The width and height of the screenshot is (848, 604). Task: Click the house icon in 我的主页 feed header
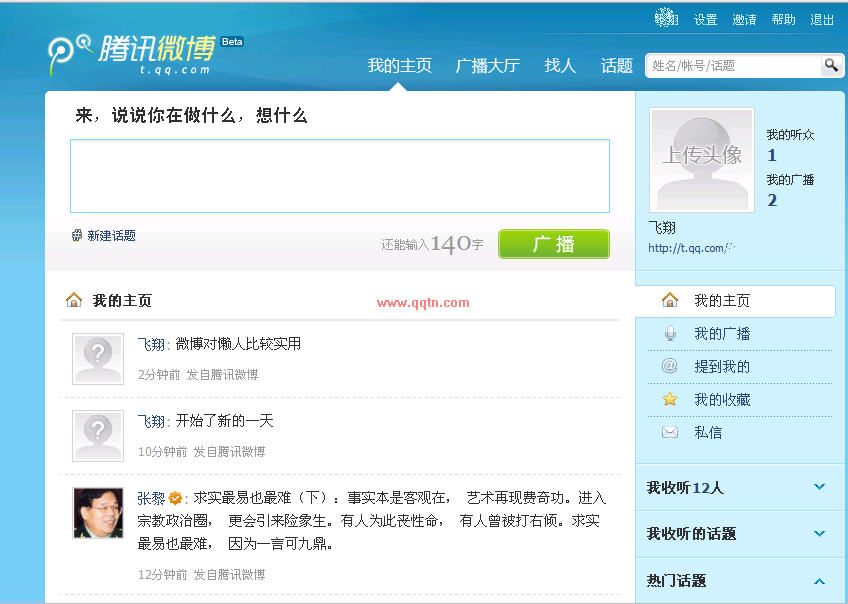point(74,300)
